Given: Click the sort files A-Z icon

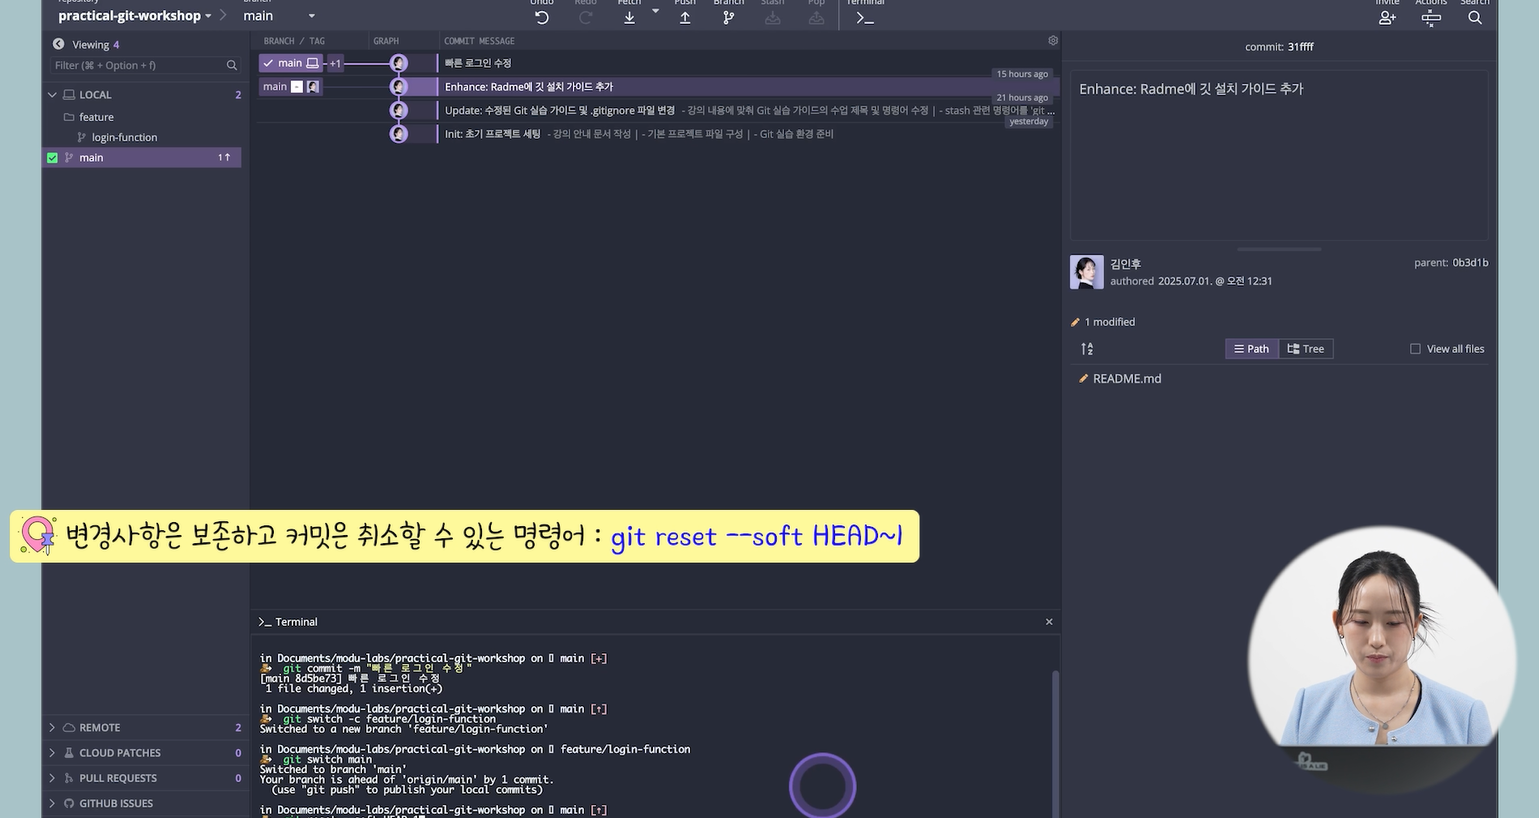Looking at the screenshot, I should 1087,349.
